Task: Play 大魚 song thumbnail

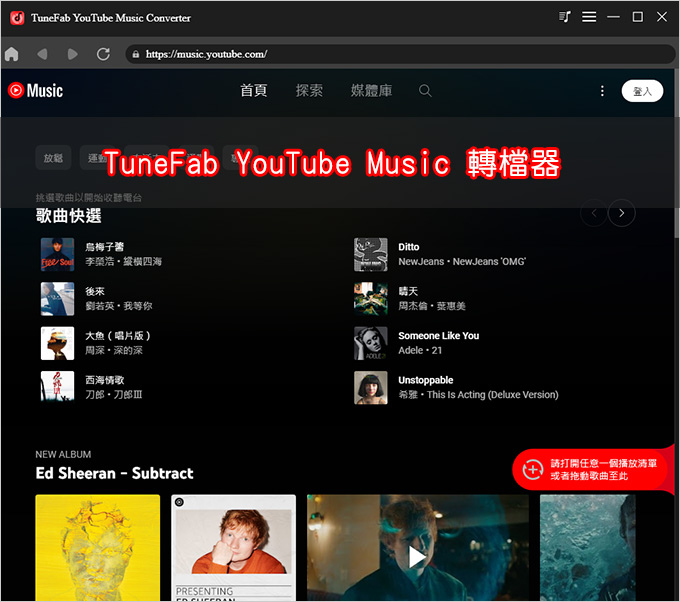Action: coord(58,343)
